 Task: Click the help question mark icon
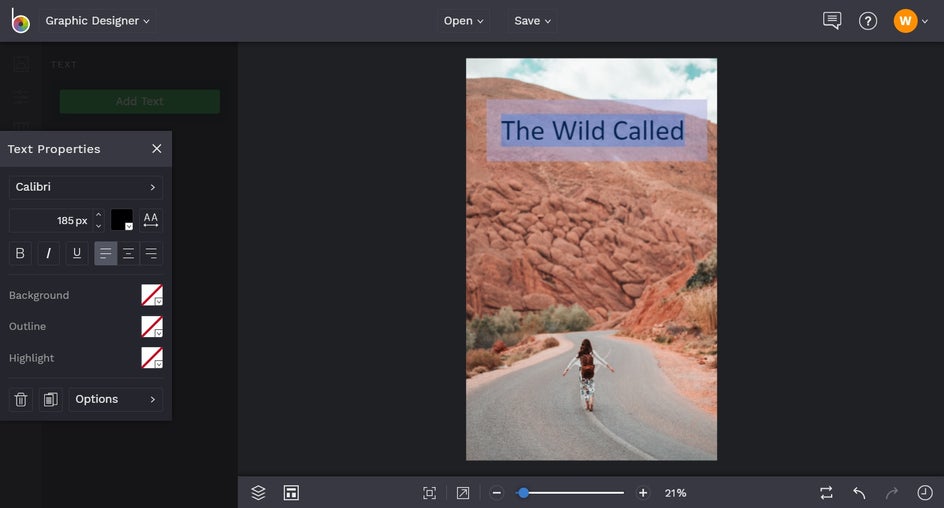coord(868,21)
